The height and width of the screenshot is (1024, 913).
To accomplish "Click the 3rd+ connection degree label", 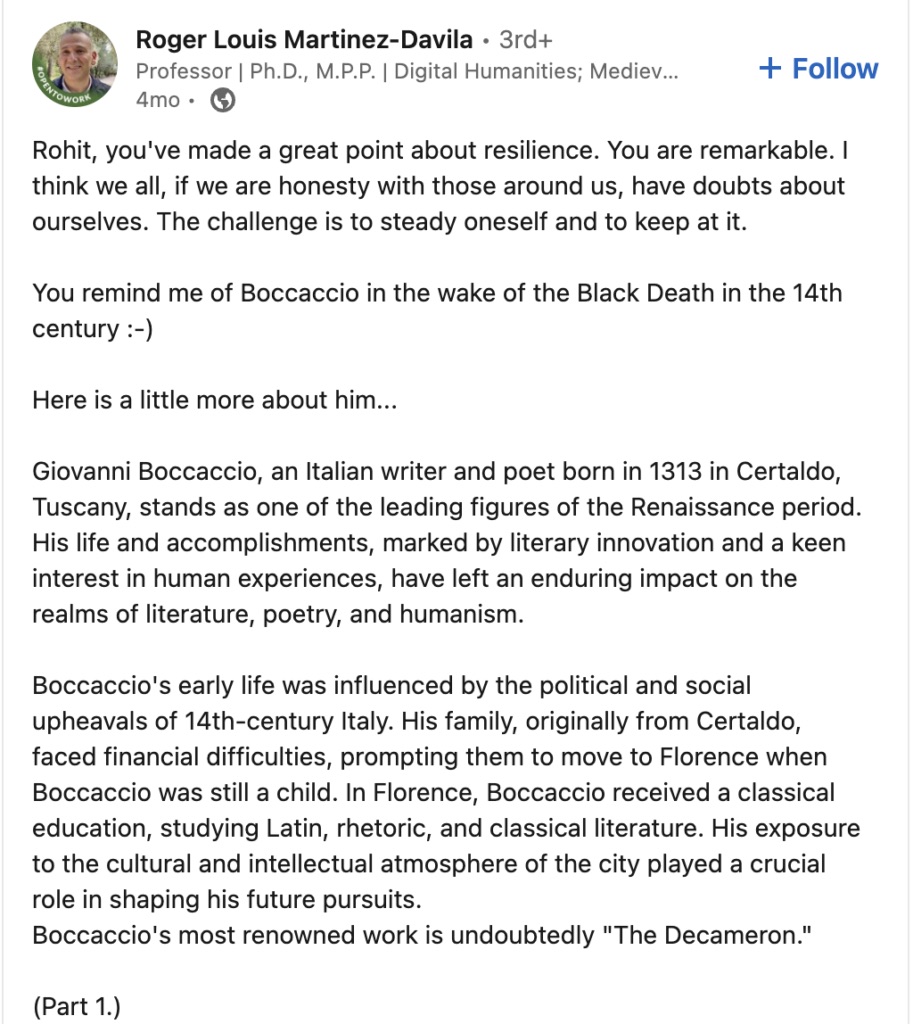I will coord(526,40).
